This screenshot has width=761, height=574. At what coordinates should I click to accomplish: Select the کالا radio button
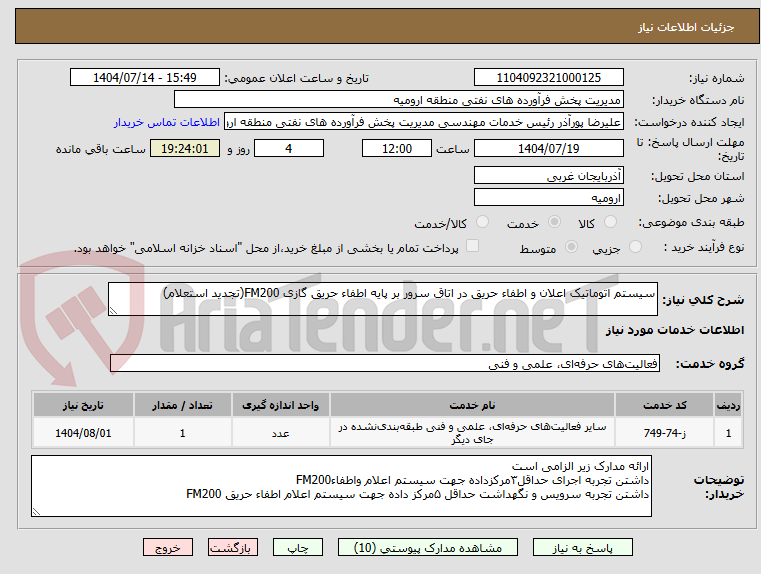(611, 222)
